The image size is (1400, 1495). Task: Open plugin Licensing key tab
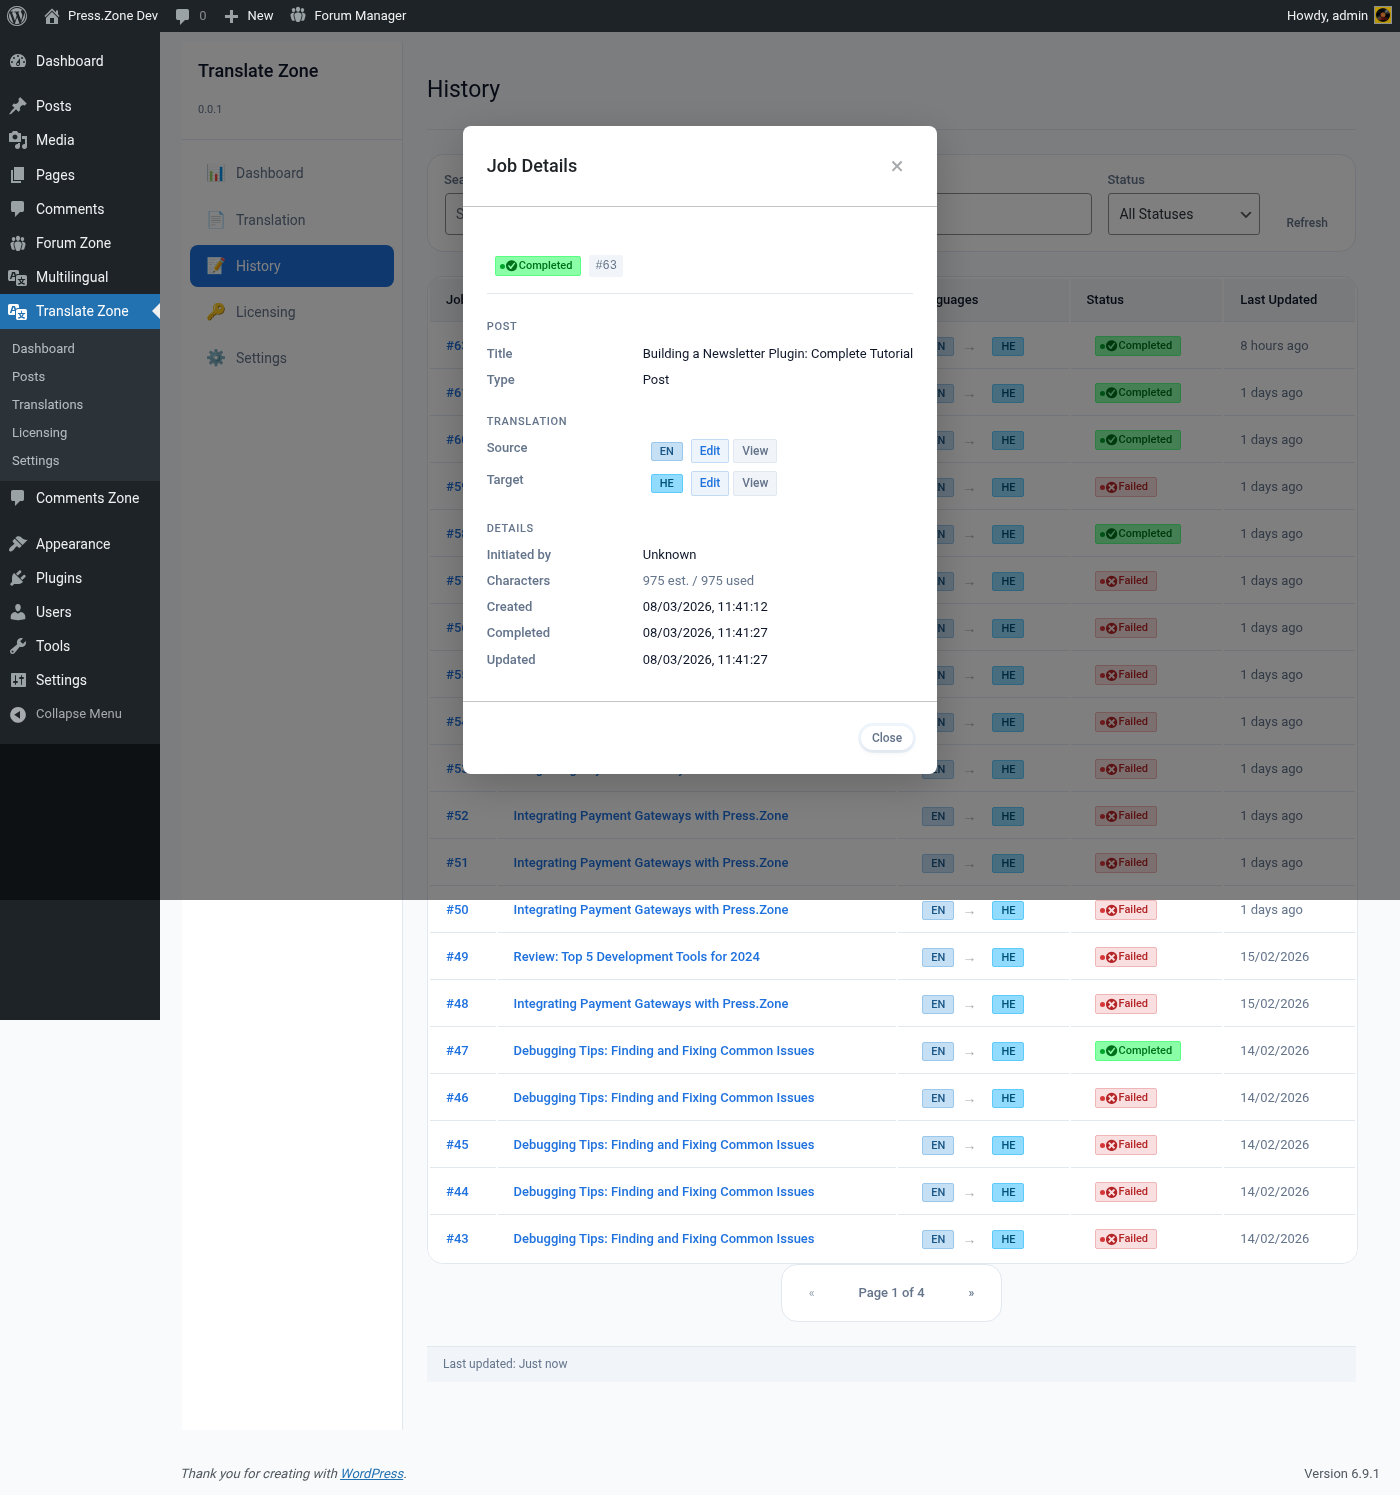(x=292, y=312)
